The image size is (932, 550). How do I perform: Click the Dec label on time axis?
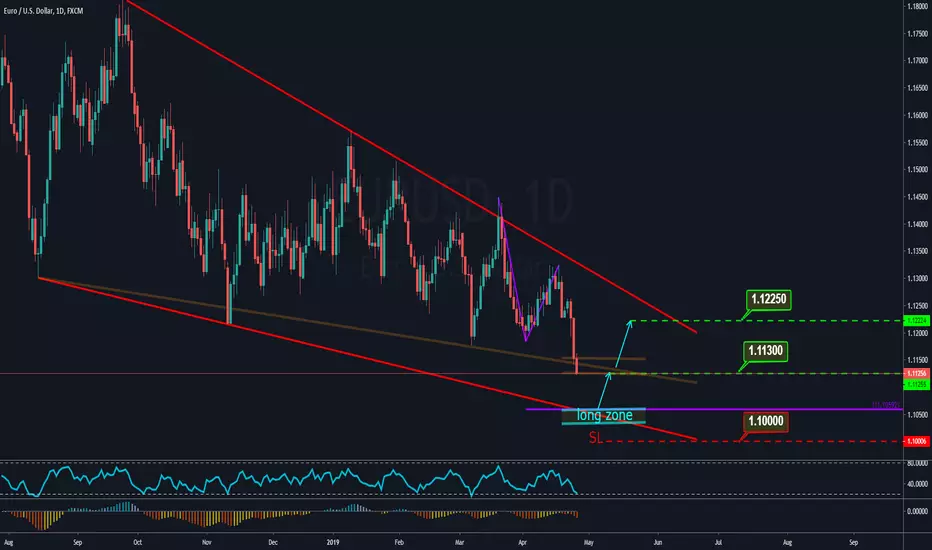click(x=273, y=542)
